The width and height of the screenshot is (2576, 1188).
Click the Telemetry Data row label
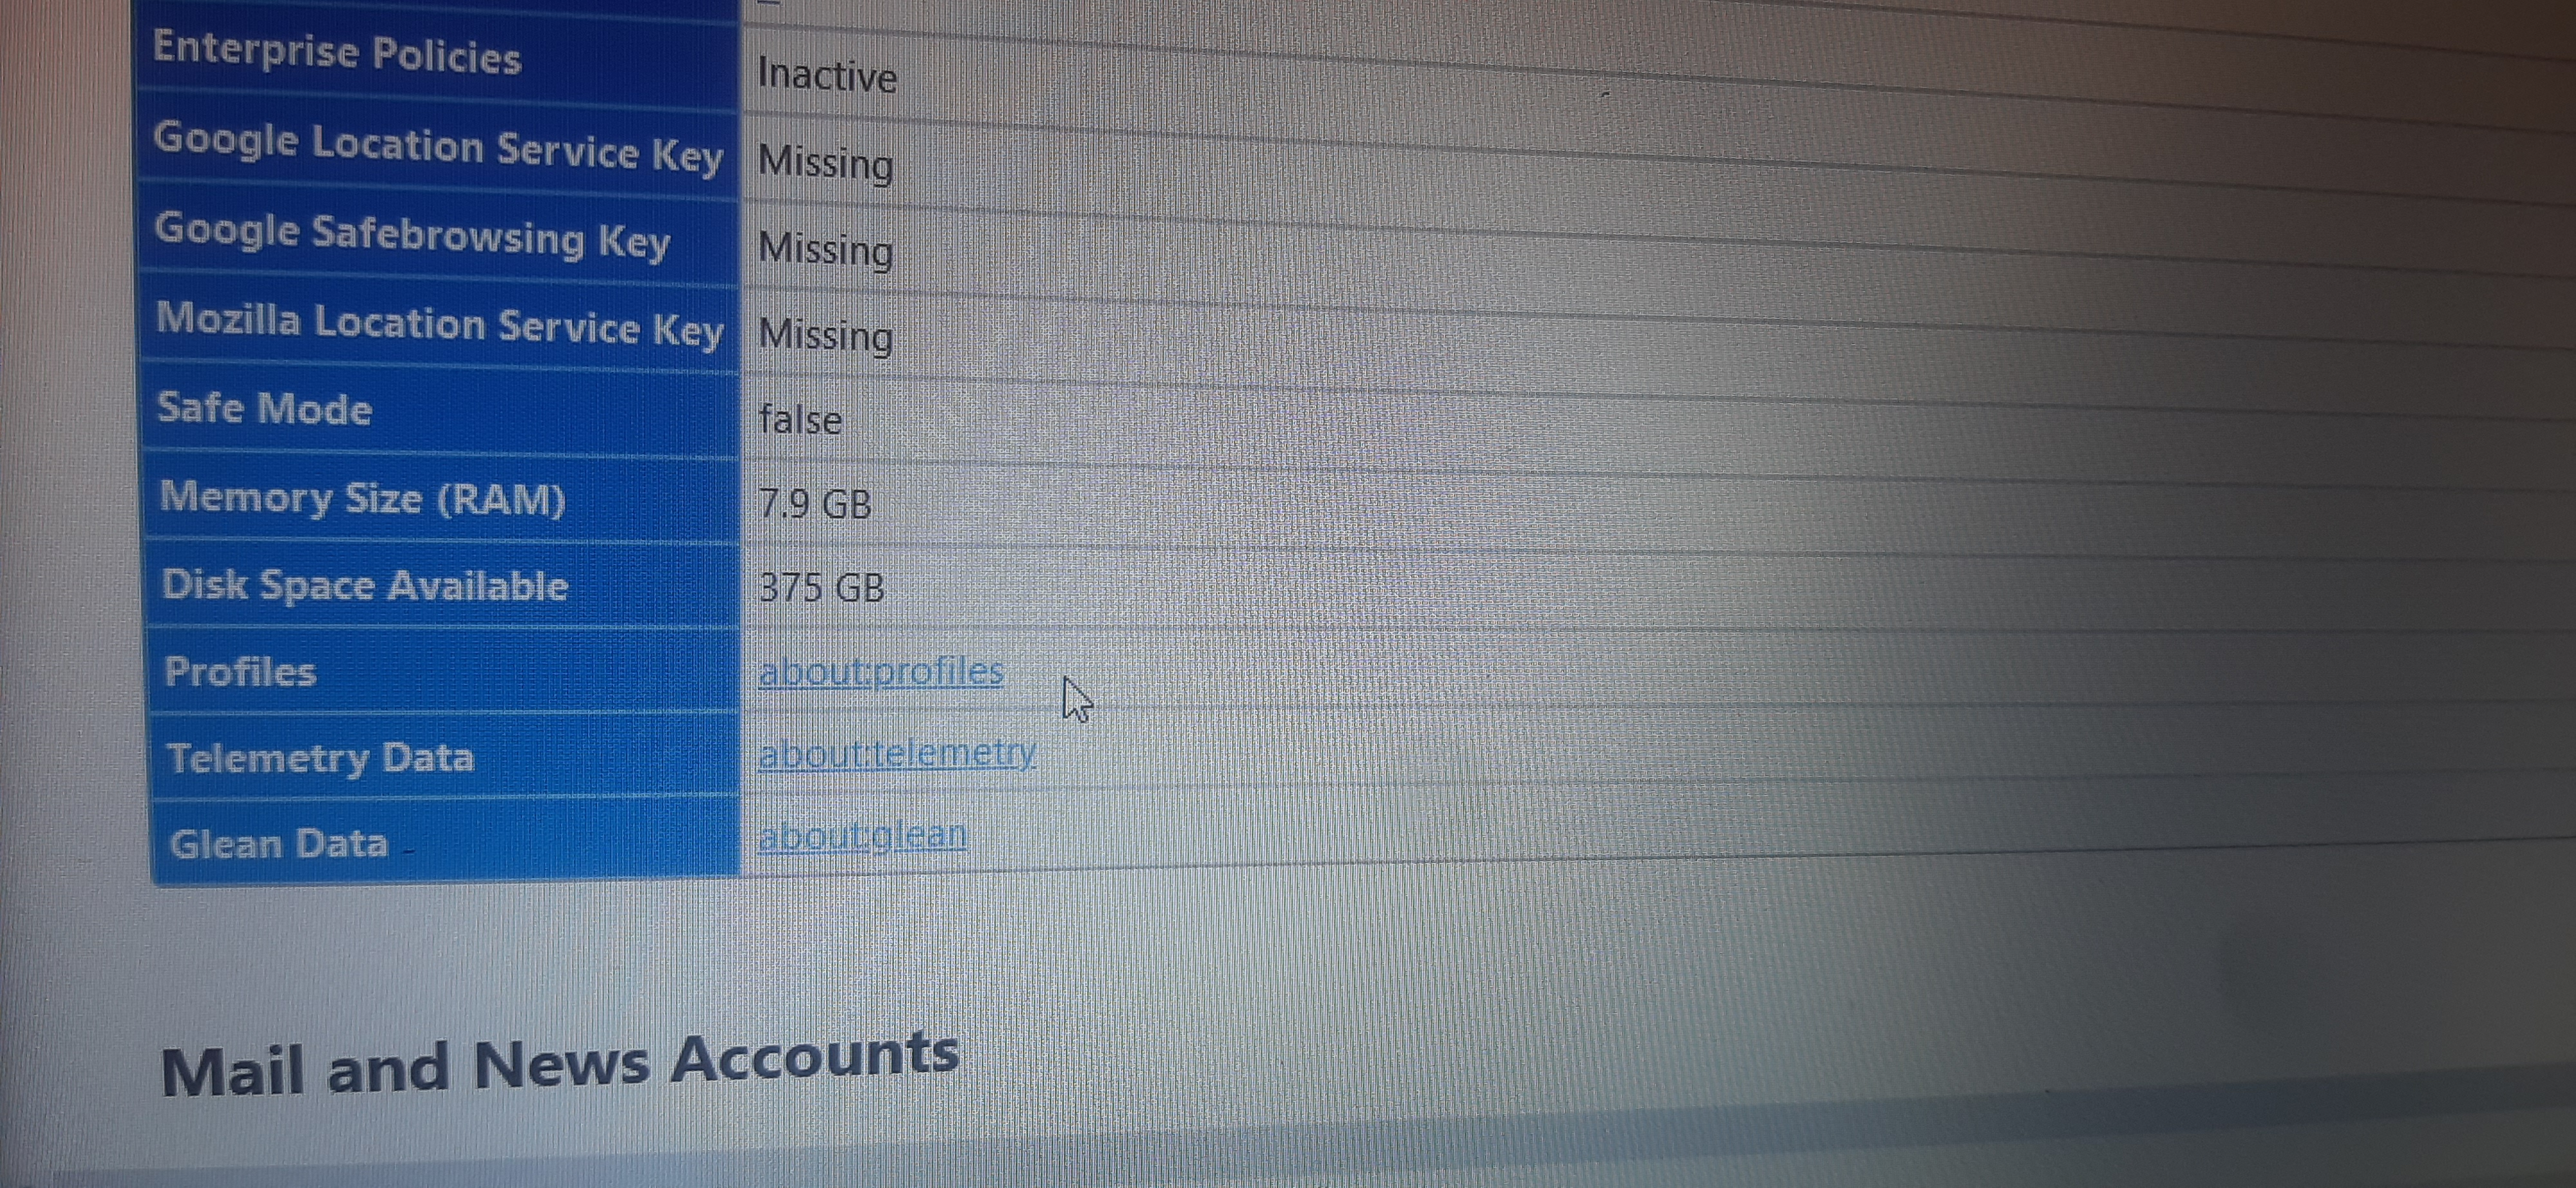click(x=320, y=758)
